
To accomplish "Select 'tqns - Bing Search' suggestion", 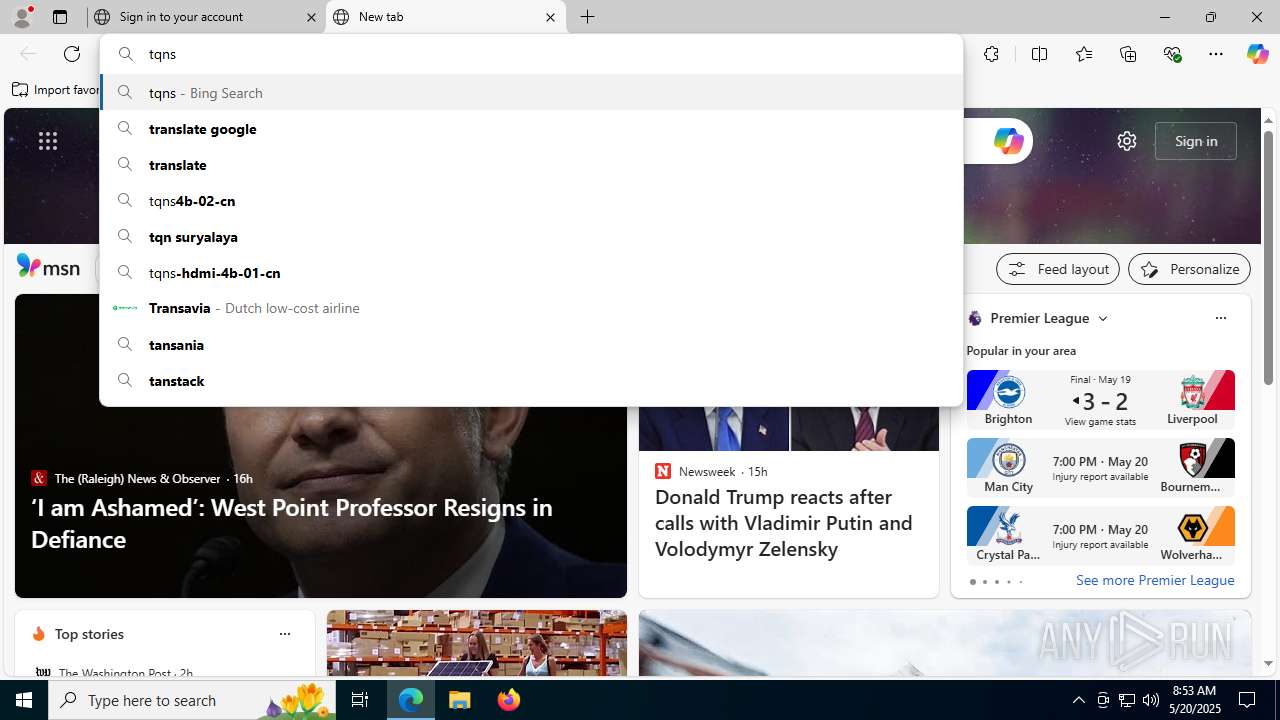I will coord(531,92).
